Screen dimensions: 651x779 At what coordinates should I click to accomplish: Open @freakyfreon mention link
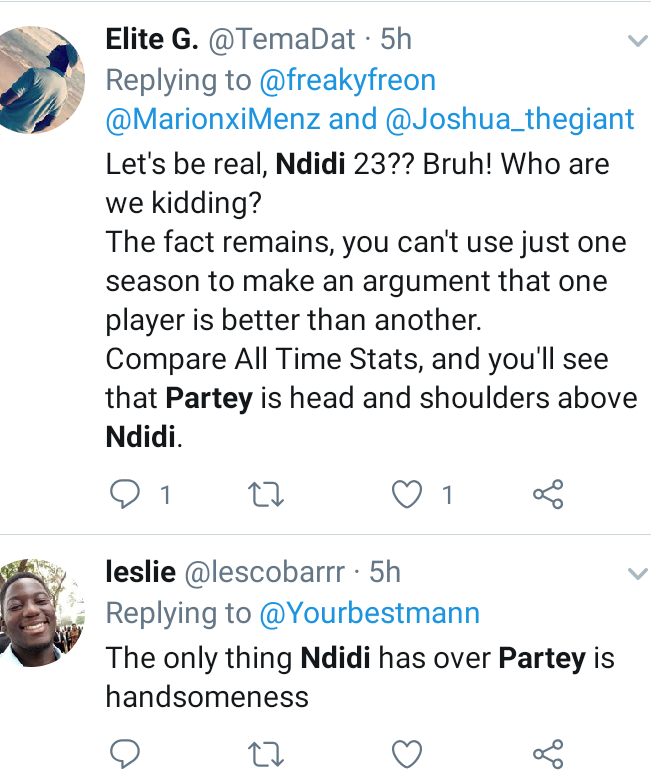point(347,80)
